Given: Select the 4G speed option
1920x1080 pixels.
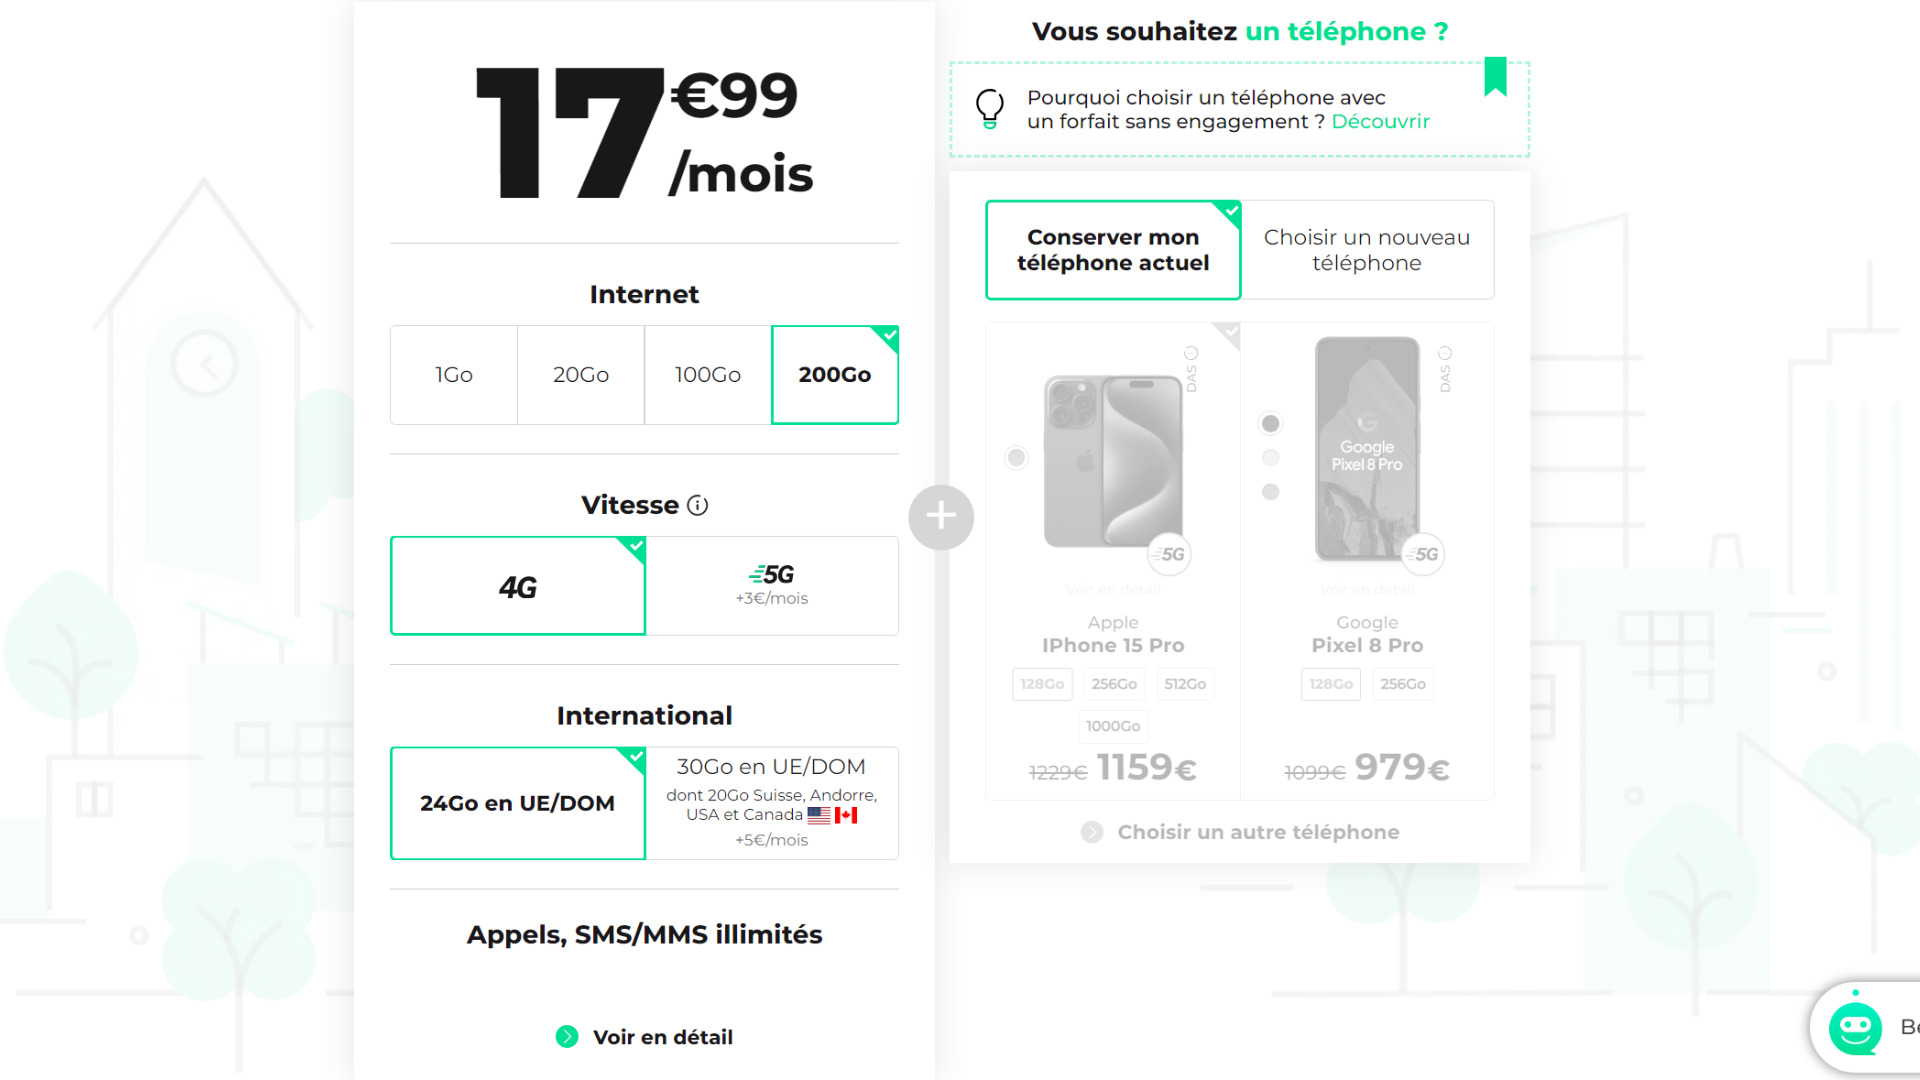Looking at the screenshot, I should [518, 586].
